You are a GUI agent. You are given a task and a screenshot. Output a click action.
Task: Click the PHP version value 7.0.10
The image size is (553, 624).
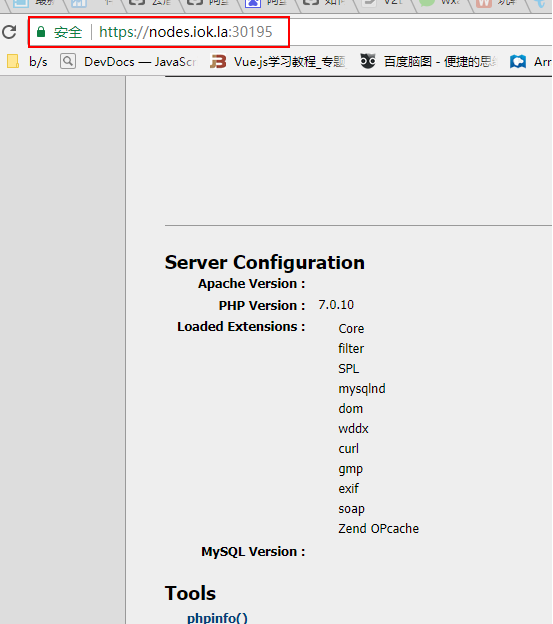coord(336,305)
